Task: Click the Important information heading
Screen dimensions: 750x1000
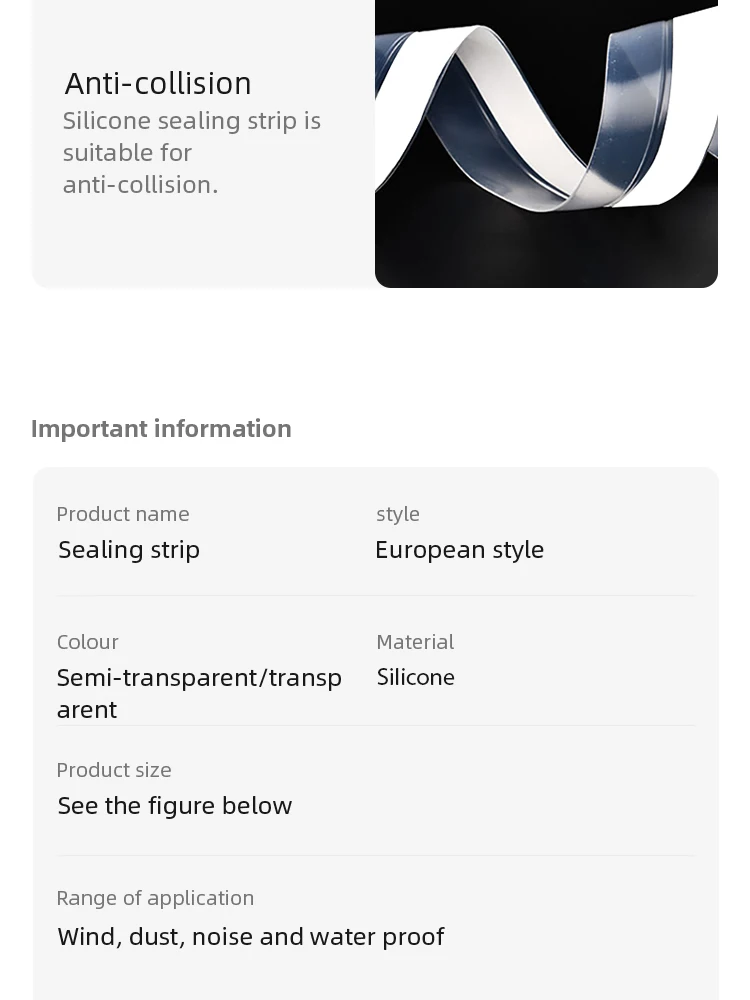Action: pos(161,429)
